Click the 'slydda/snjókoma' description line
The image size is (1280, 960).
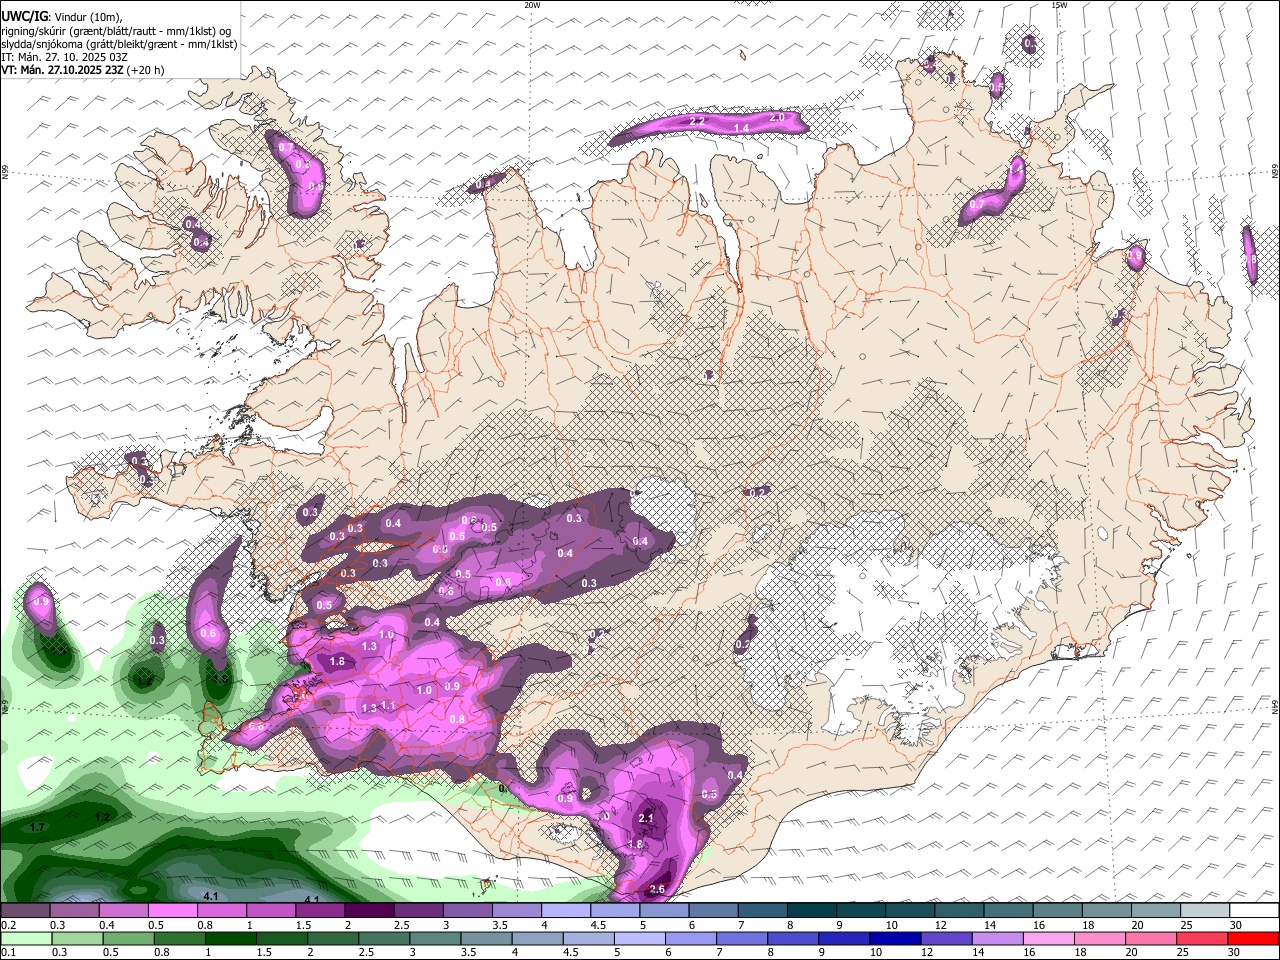(x=119, y=44)
